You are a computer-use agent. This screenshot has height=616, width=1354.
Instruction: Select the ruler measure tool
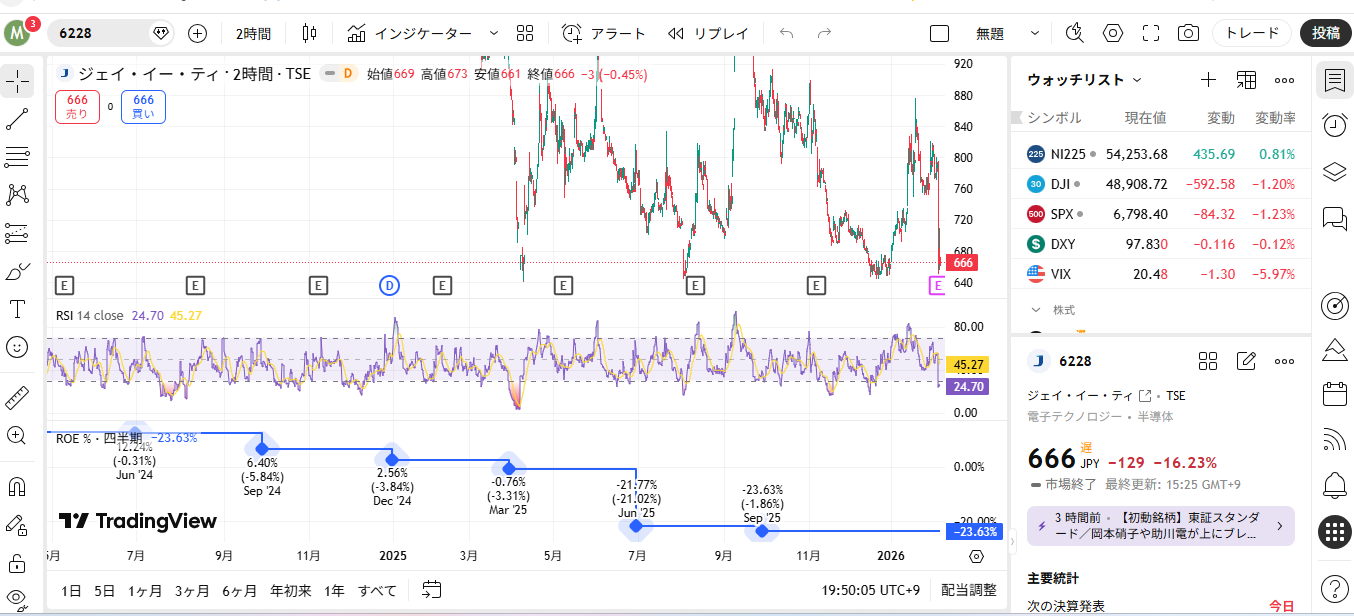point(17,398)
